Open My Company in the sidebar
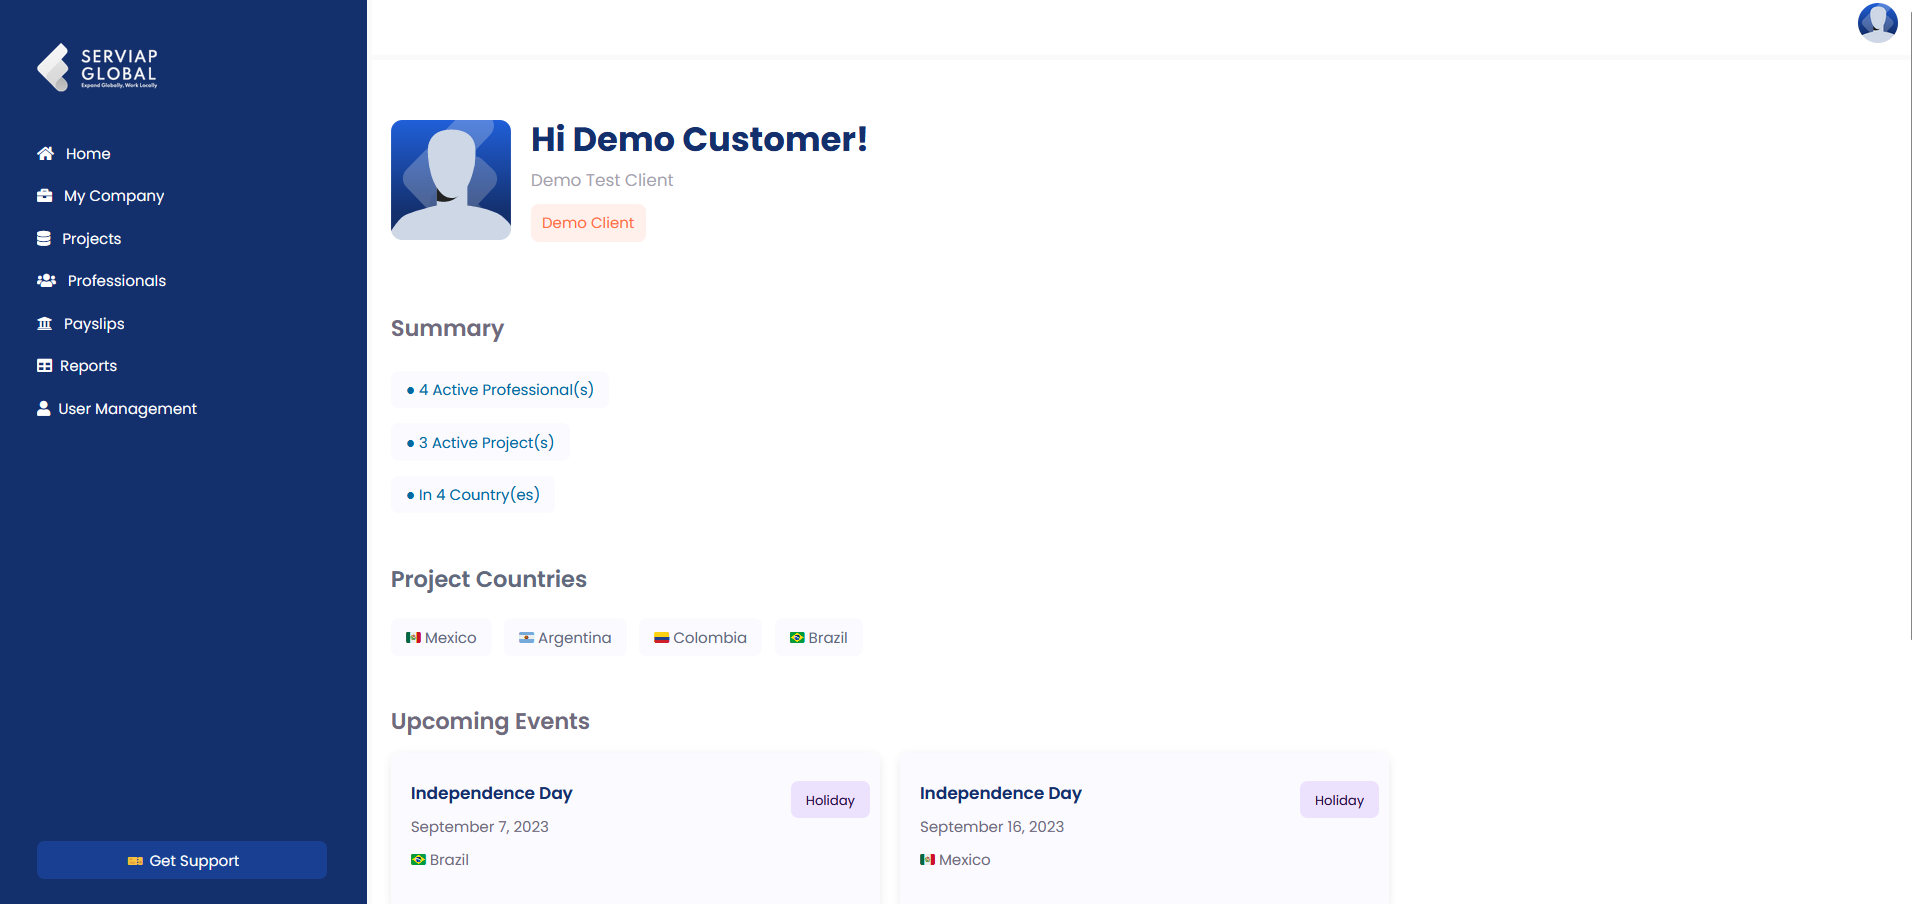1912x904 pixels. 114,196
